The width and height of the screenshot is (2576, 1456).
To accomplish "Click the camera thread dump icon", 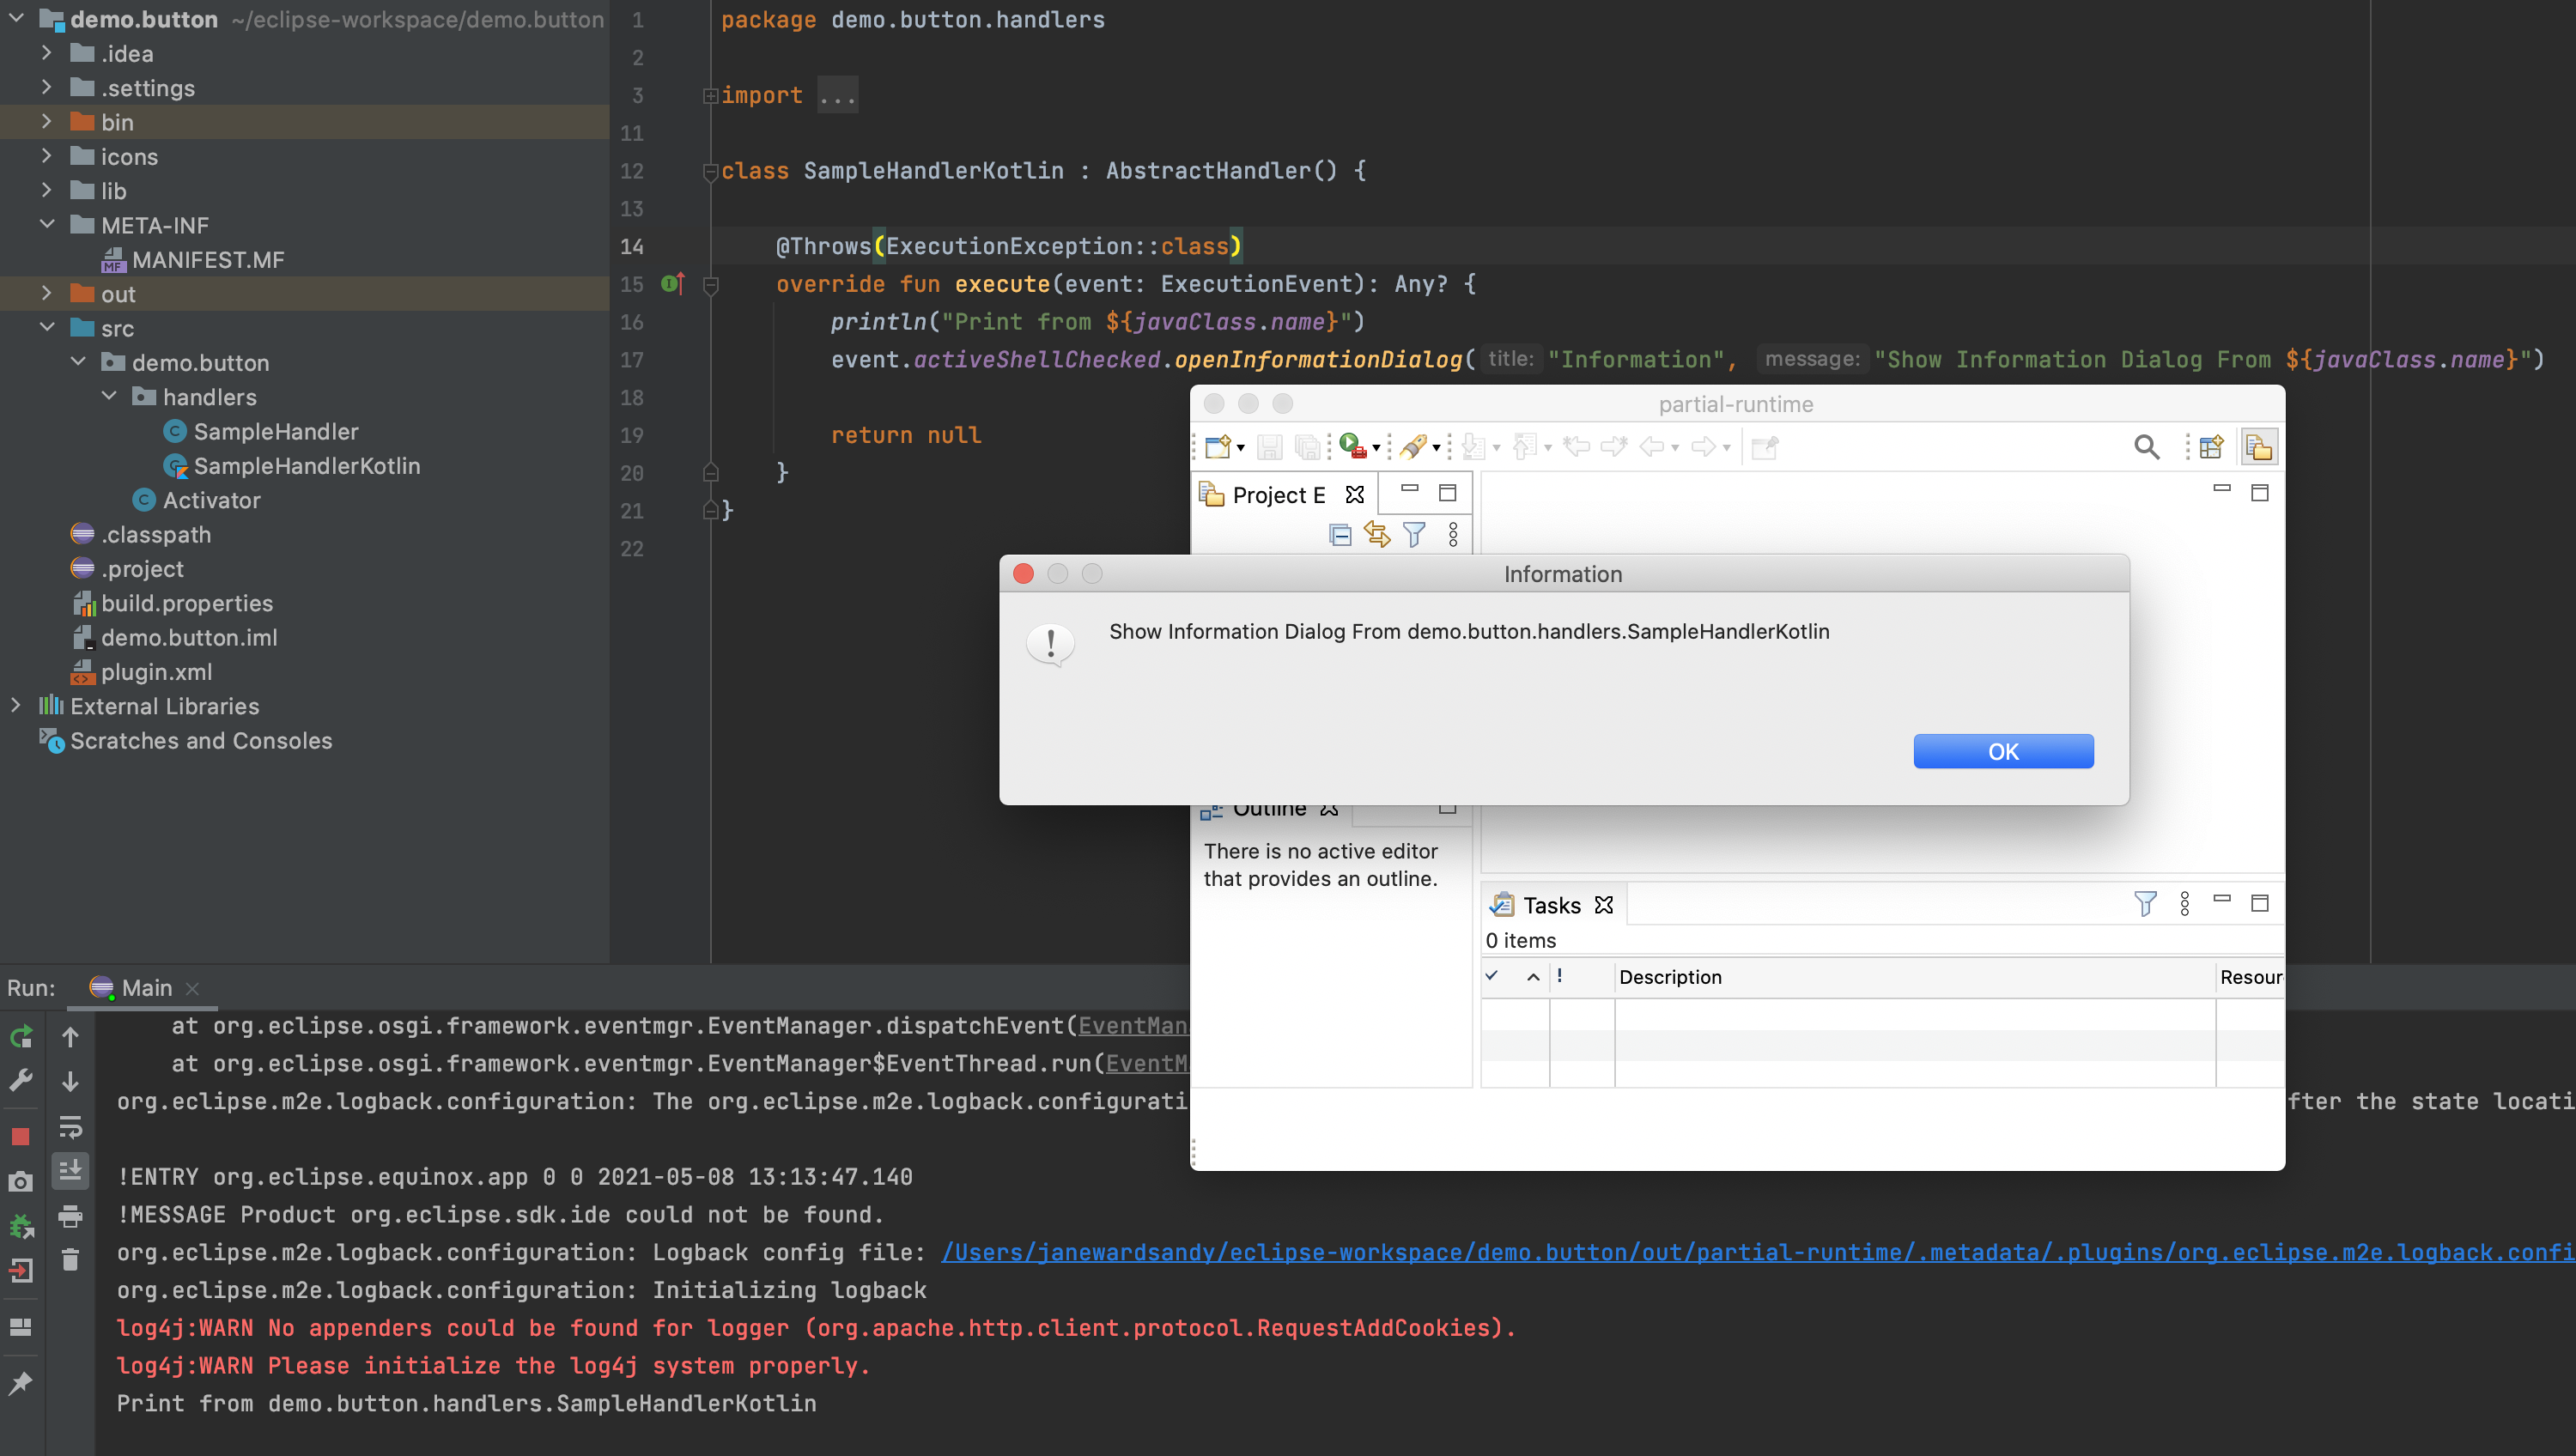I will point(21,1182).
